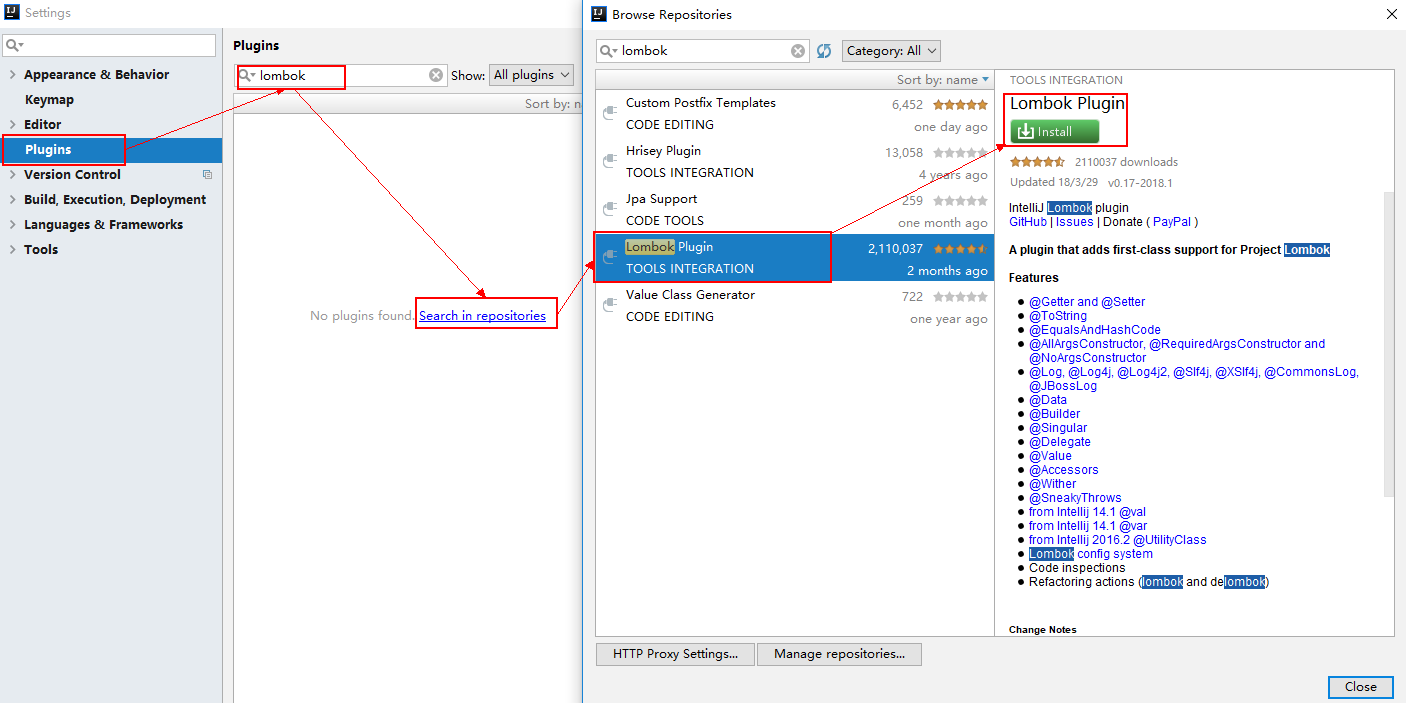The height and width of the screenshot is (703, 1406).
Task: Click the rating stars for Custom Postfix Templates
Action: 960,104
